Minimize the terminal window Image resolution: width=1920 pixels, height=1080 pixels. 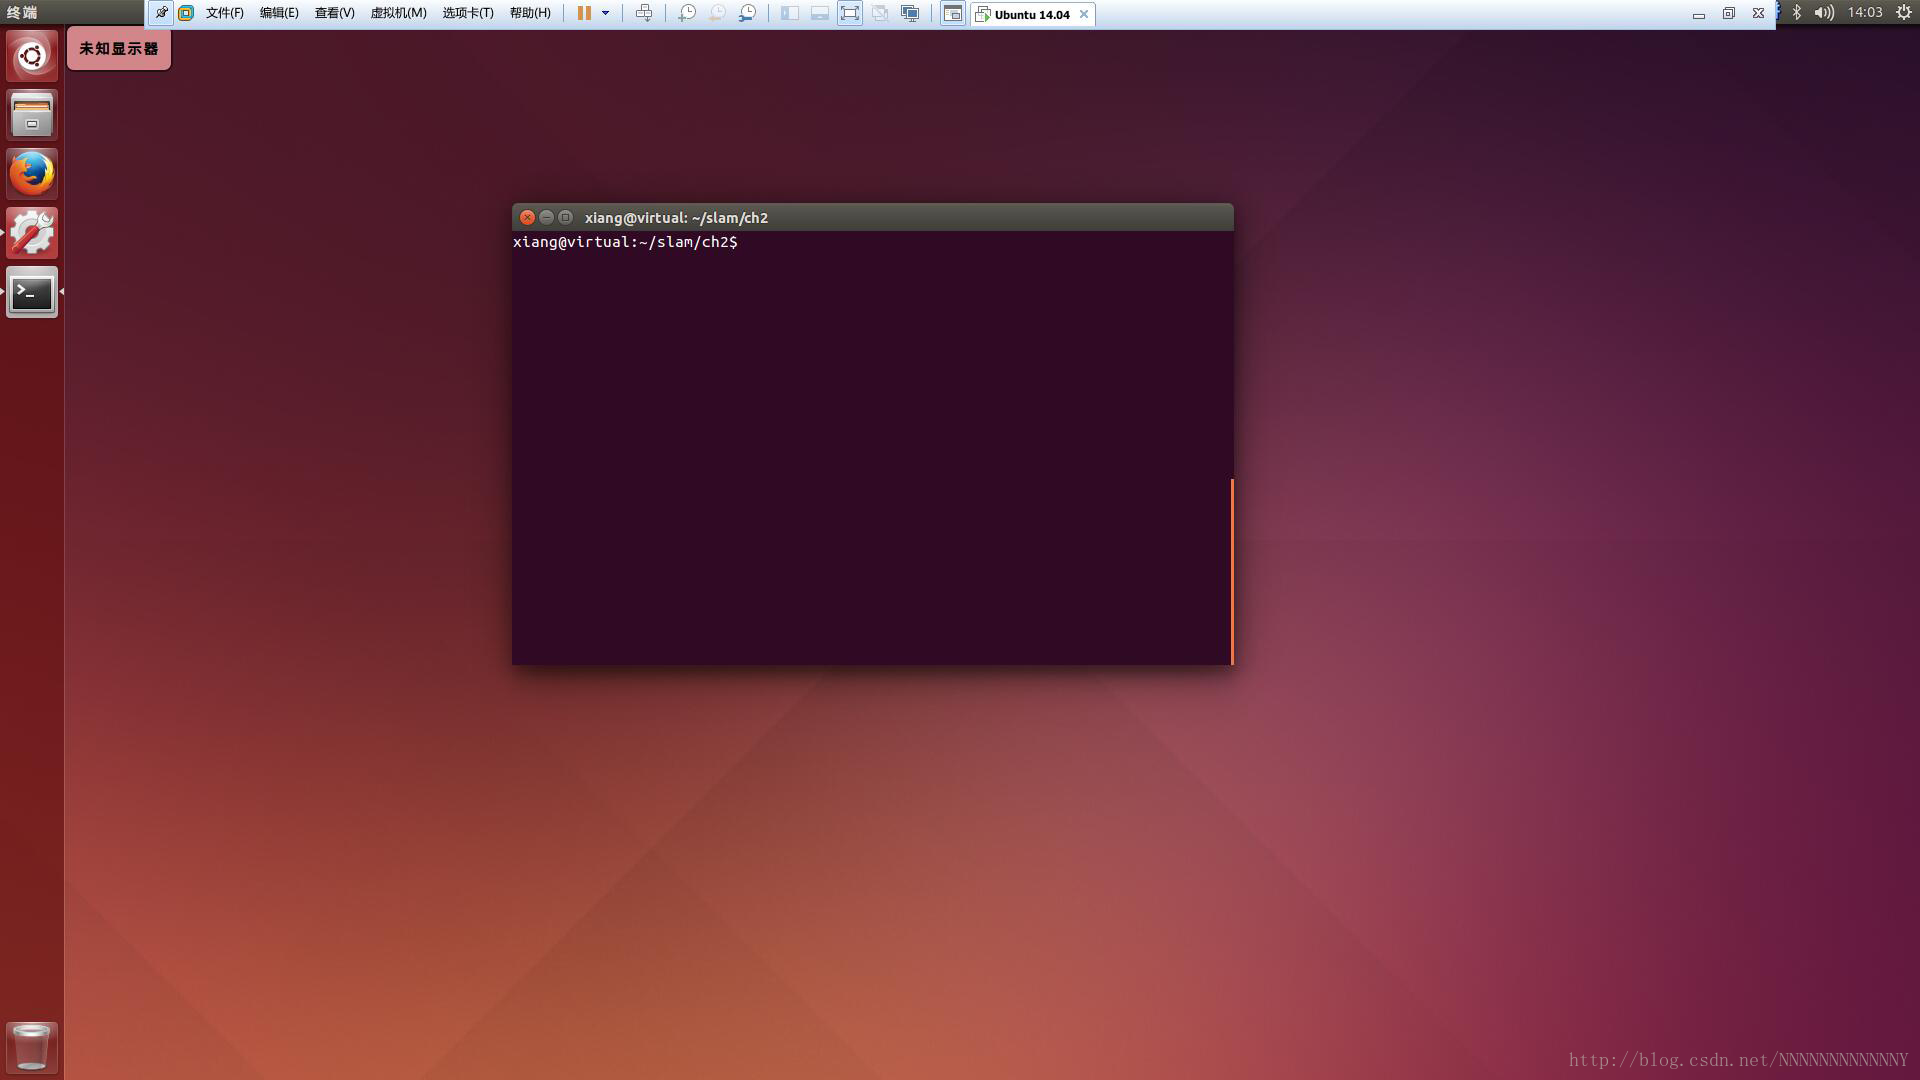coord(546,217)
